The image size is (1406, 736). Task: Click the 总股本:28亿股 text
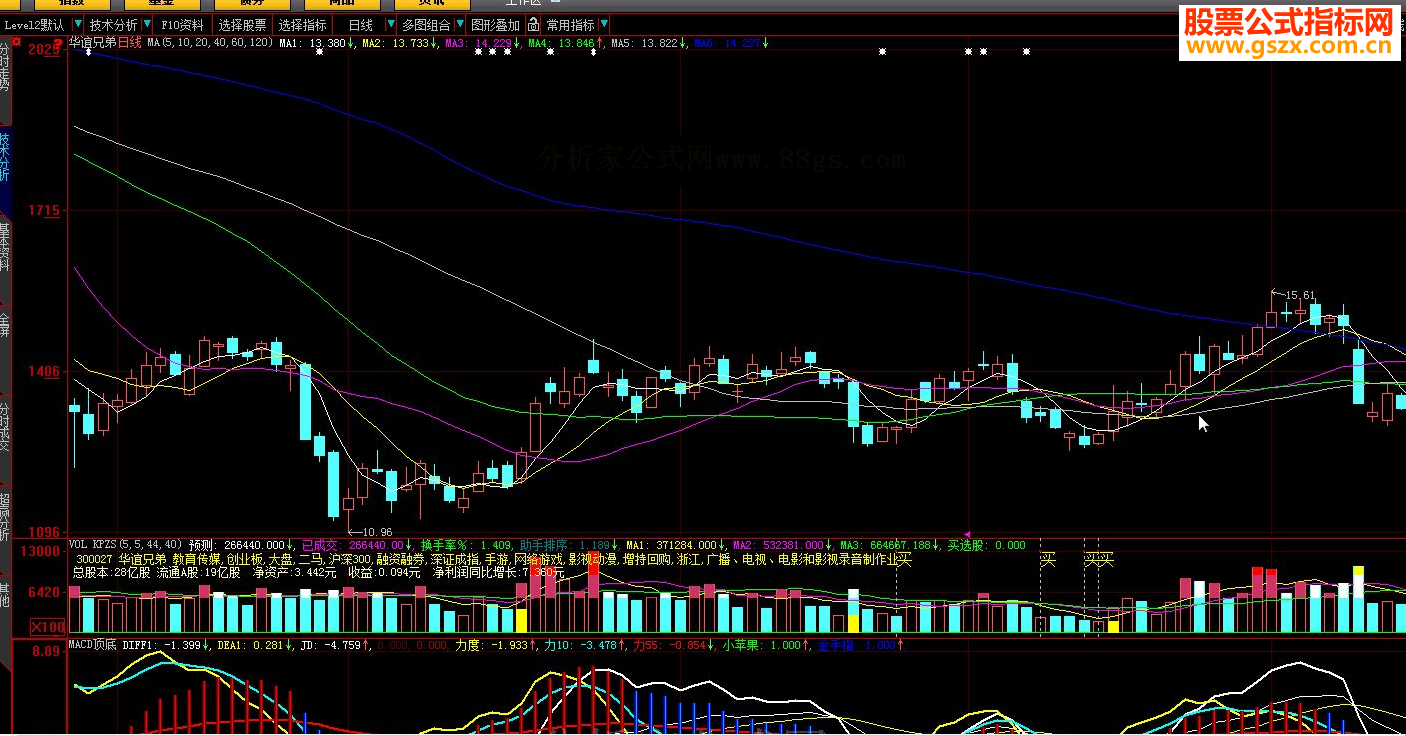pyautogui.click(x=111, y=573)
